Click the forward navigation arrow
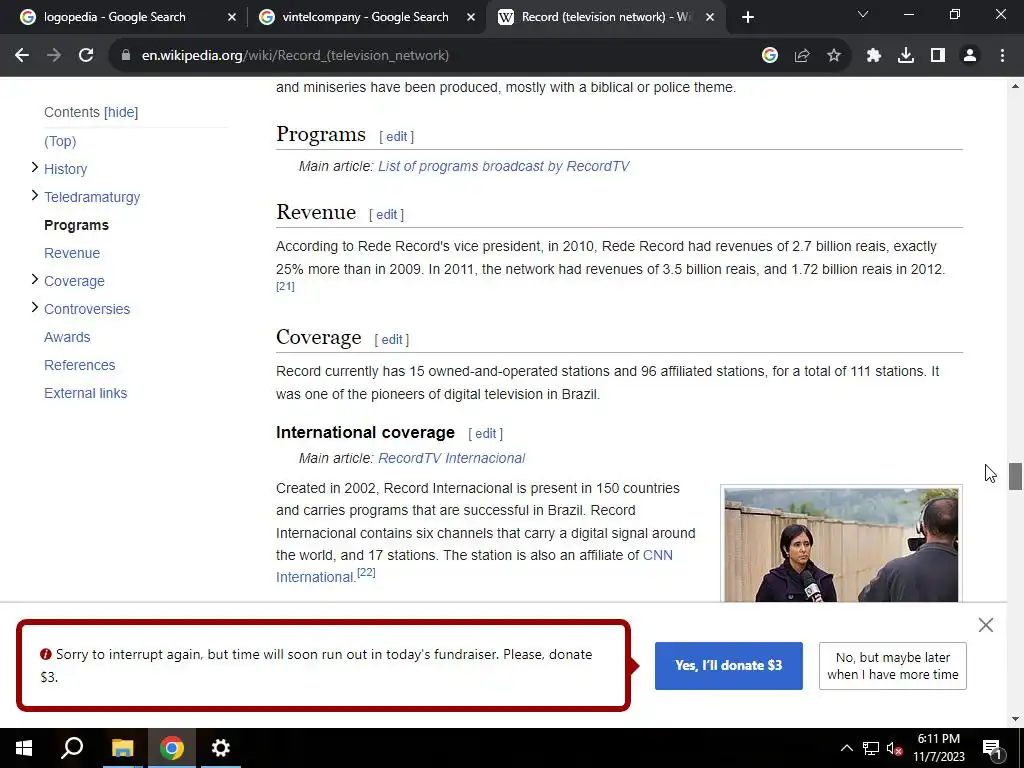 (x=54, y=56)
